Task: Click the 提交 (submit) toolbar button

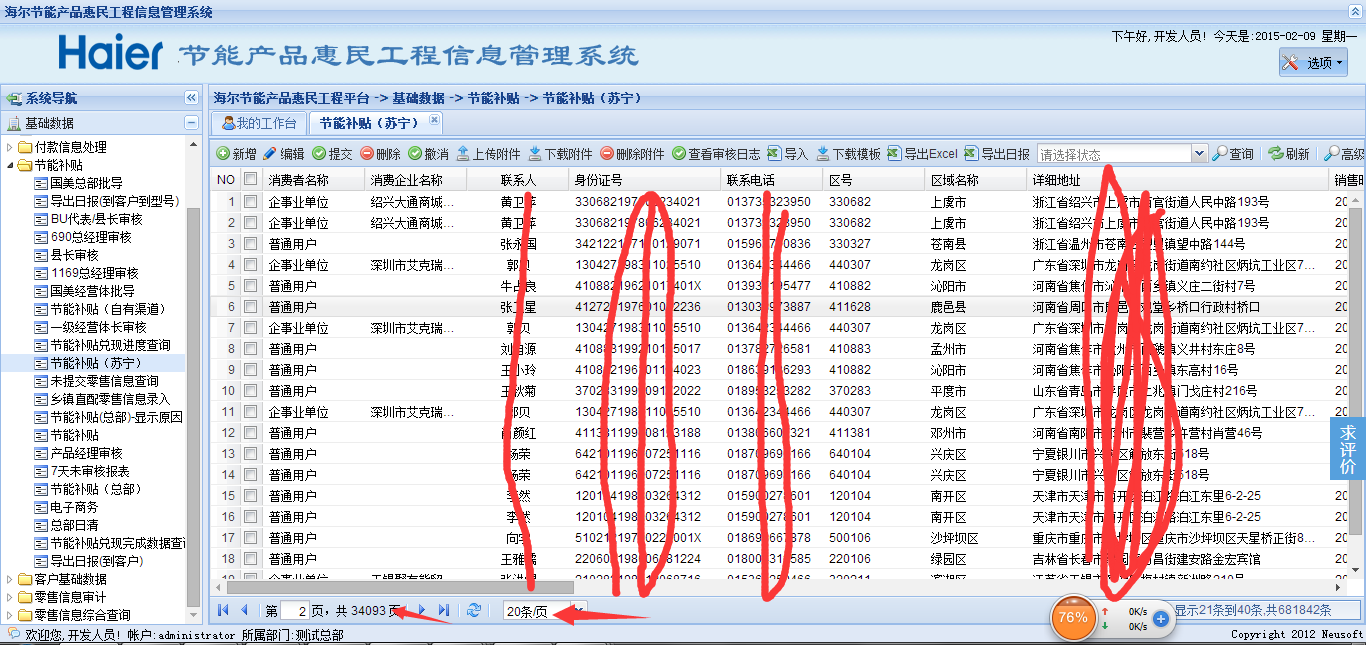Action: pos(332,154)
